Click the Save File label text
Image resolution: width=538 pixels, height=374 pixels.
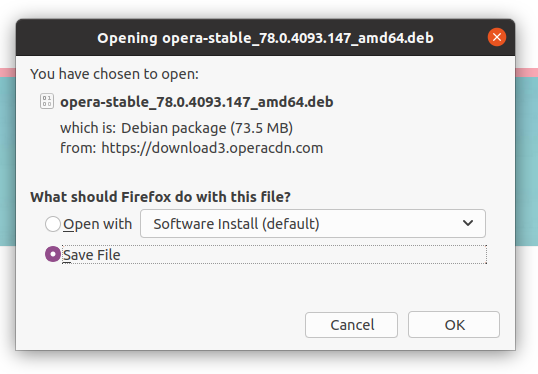click(92, 255)
